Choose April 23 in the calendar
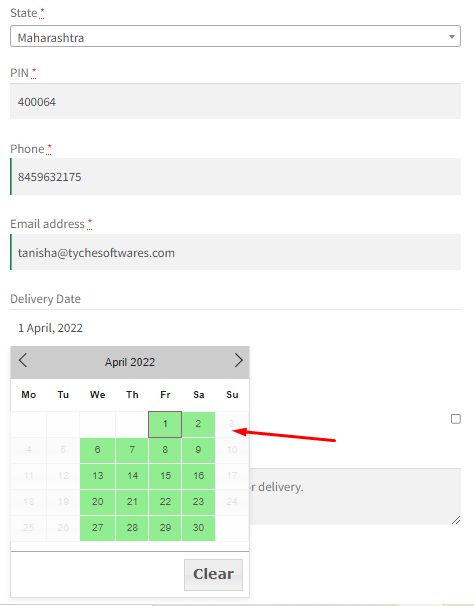Screen dimensions: 474x606 [x=198, y=502]
